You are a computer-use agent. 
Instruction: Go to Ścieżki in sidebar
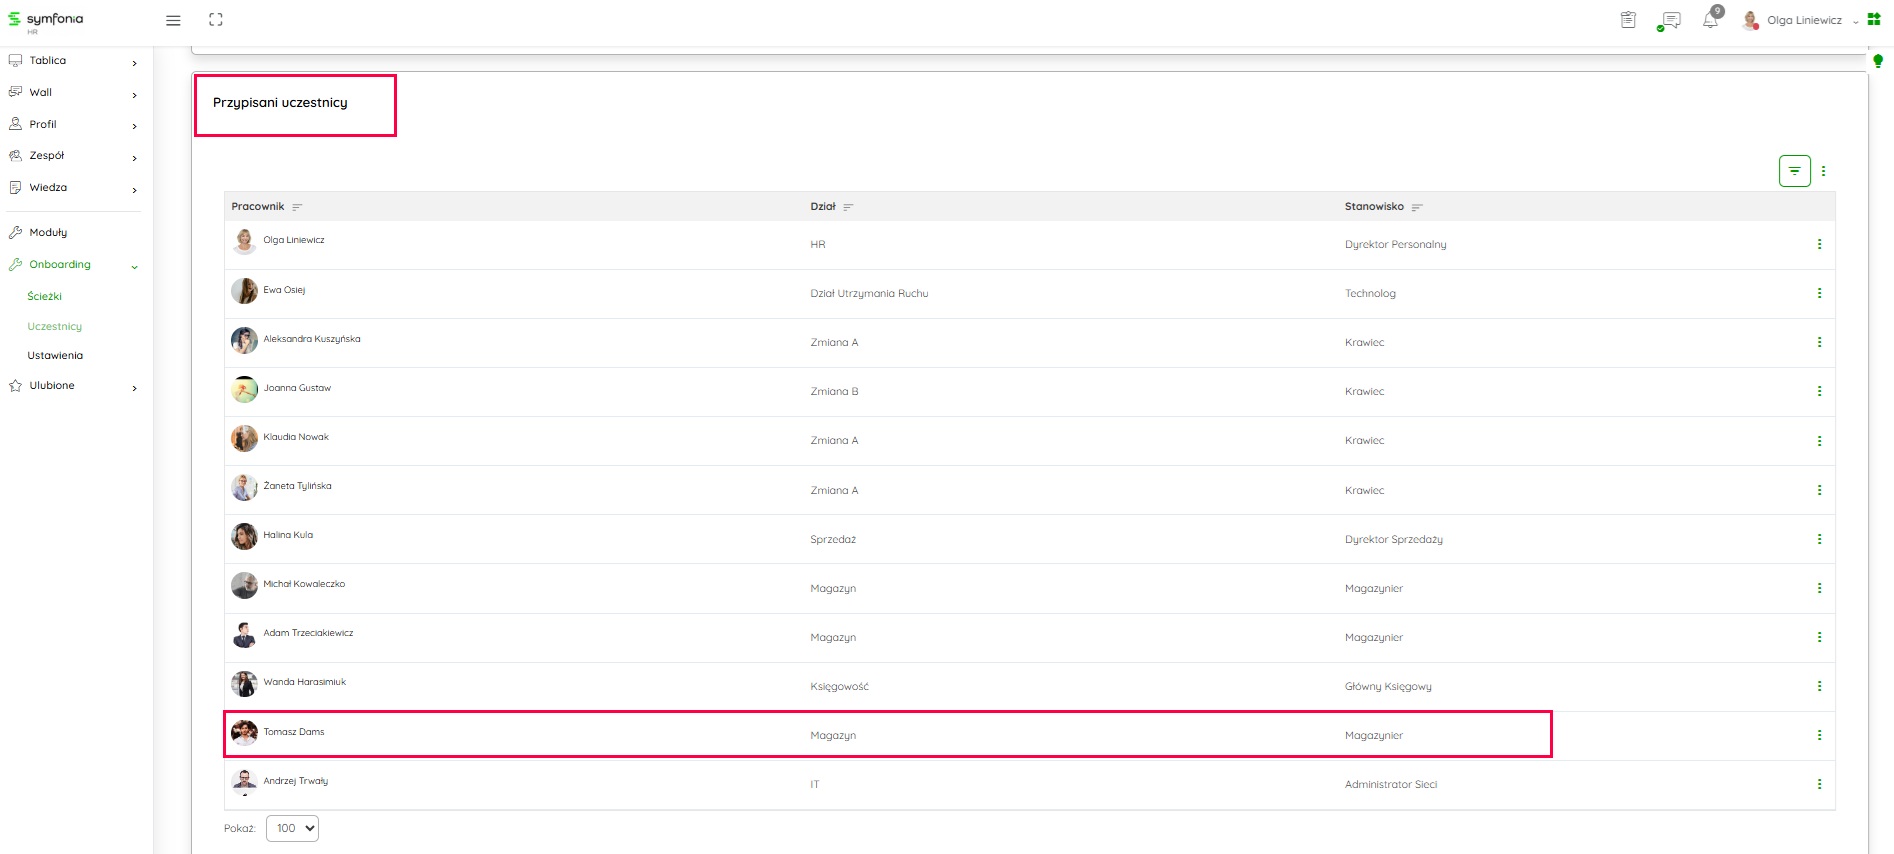point(45,296)
